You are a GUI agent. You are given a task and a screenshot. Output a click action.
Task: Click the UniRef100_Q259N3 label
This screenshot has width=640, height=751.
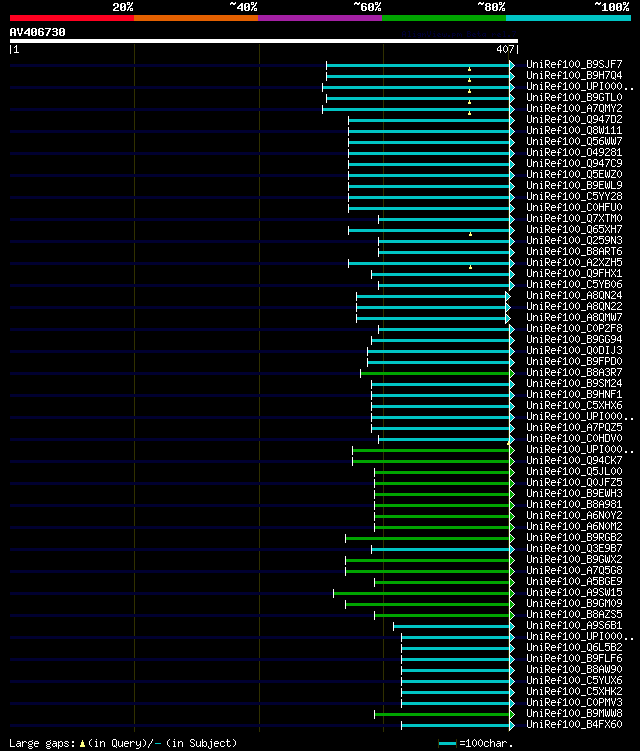pos(574,240)
